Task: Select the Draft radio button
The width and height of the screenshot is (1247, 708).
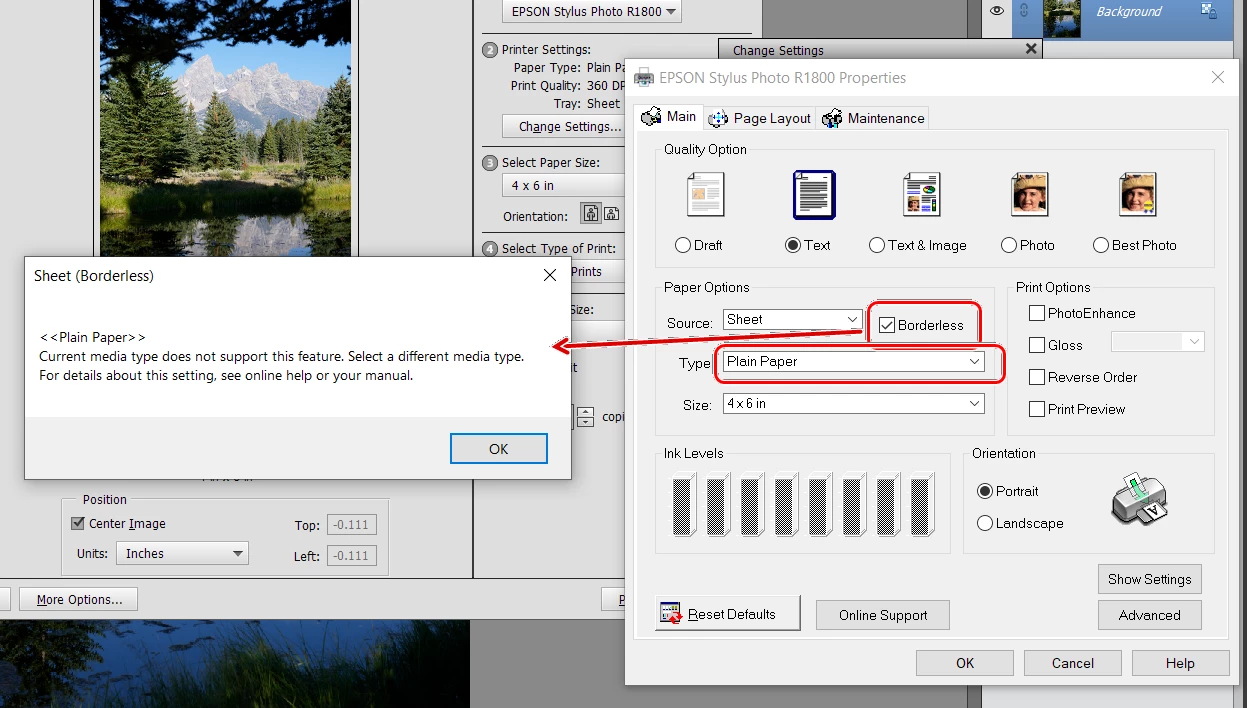Action: (683, 245)
